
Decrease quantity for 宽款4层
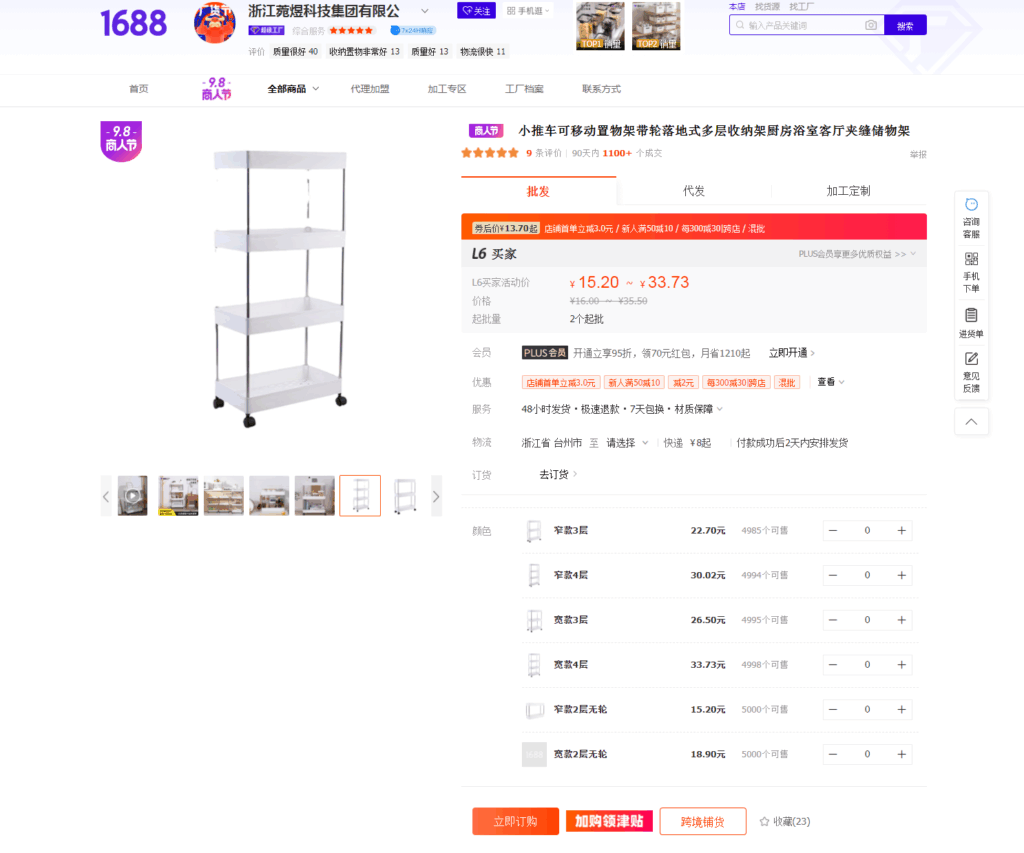tap(833, 665)
